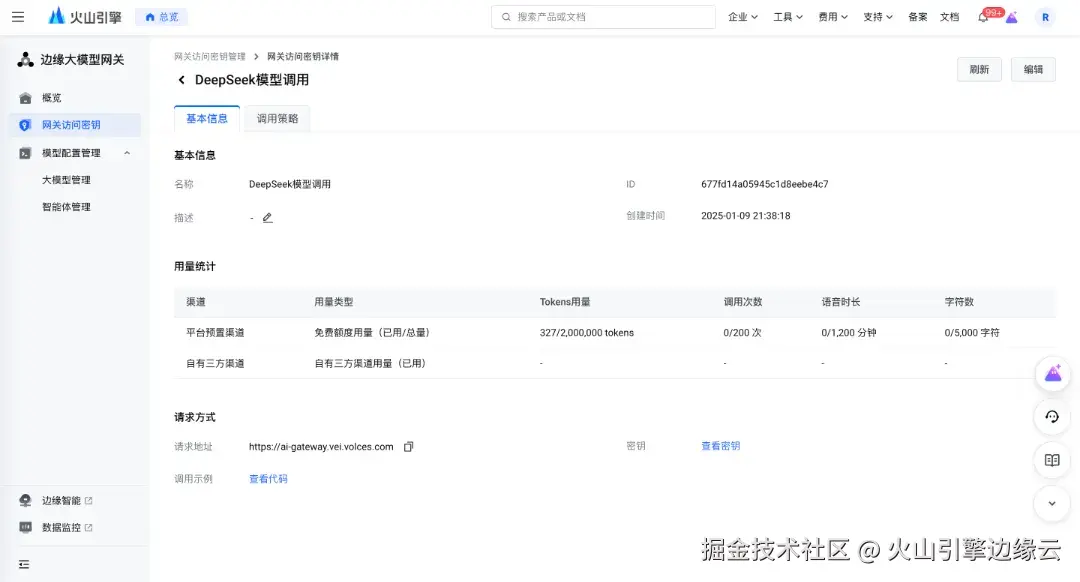
Task: Open the documentation book button
Action: tap(1052, 460)
